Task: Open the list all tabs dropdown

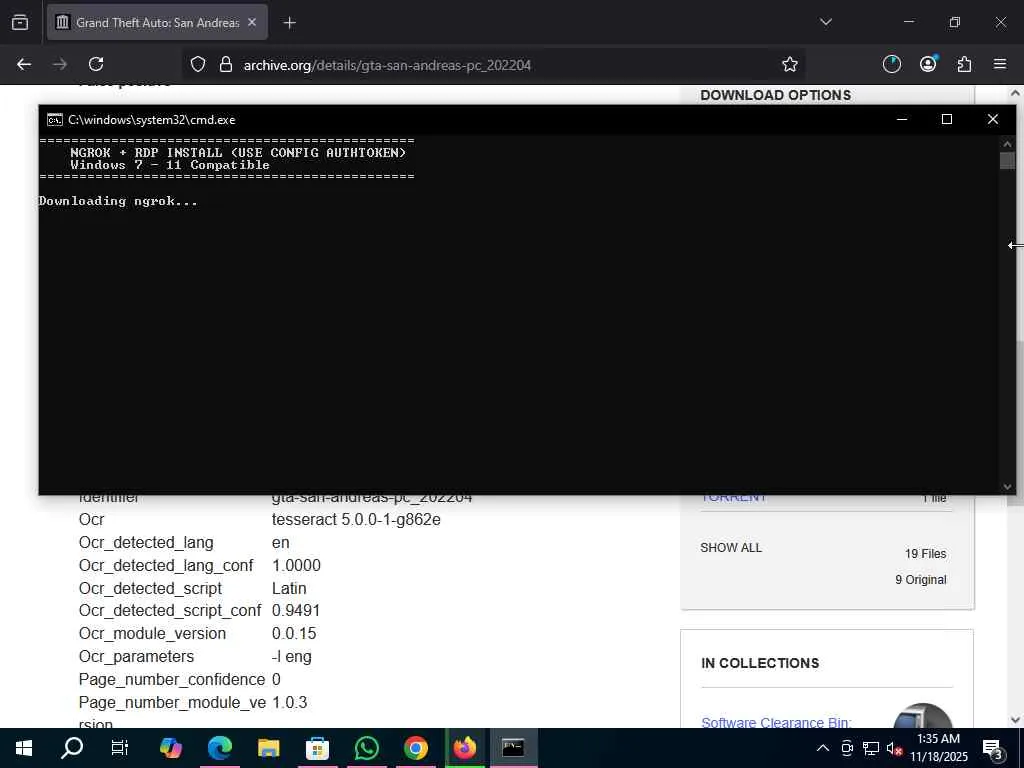Action: click(x=825, y=22)
